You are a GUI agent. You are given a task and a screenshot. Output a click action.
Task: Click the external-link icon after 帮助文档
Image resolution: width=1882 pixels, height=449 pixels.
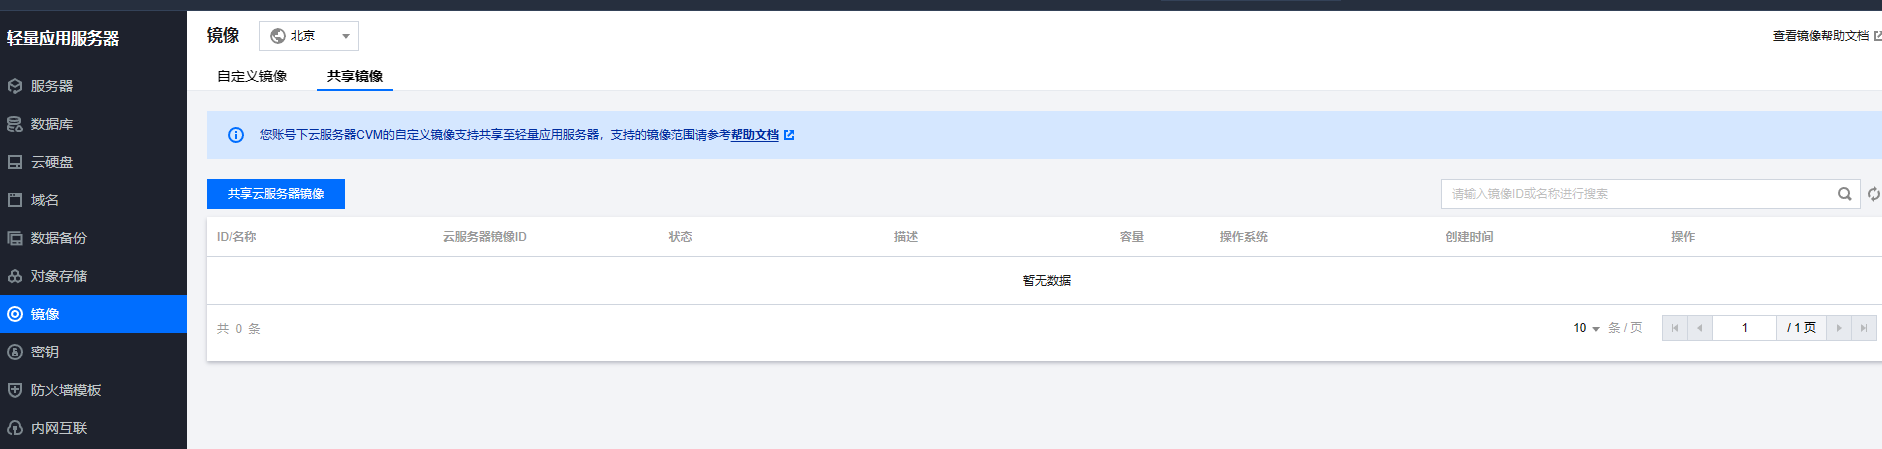(789, 135)
